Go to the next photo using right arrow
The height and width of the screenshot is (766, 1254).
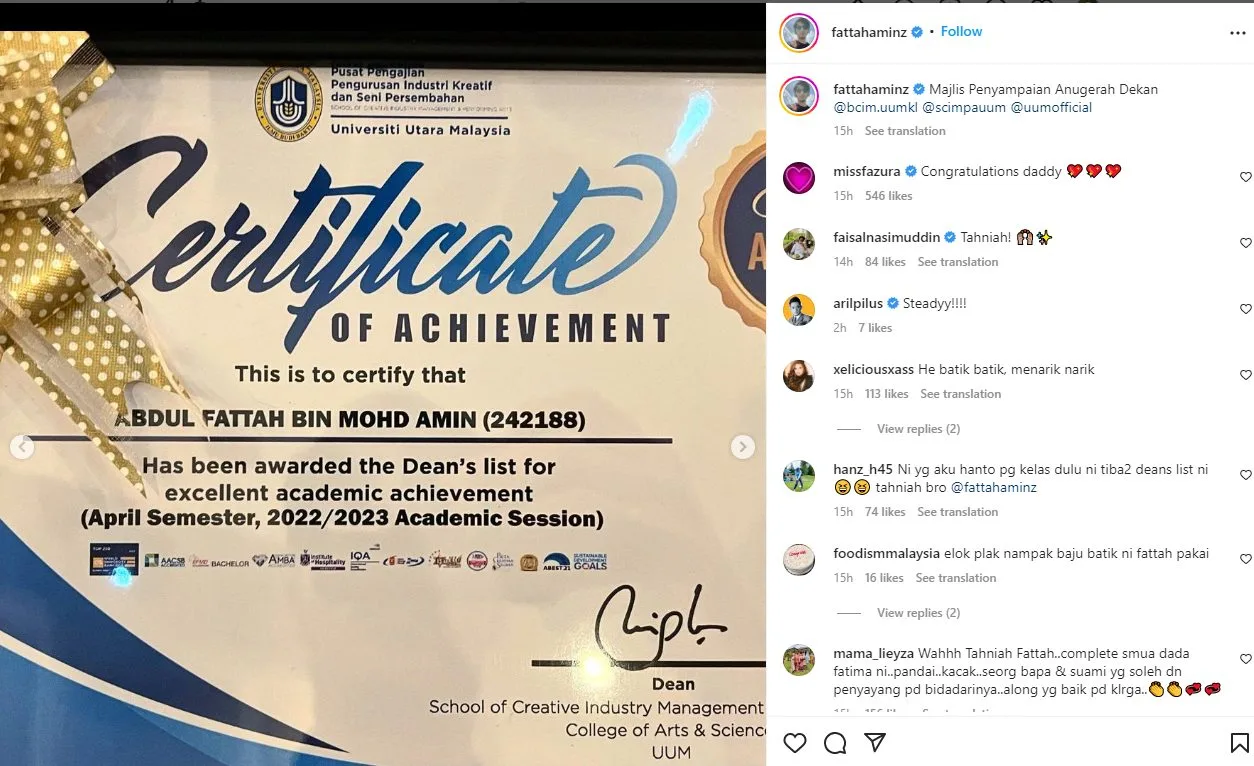(x=742, y=447)
